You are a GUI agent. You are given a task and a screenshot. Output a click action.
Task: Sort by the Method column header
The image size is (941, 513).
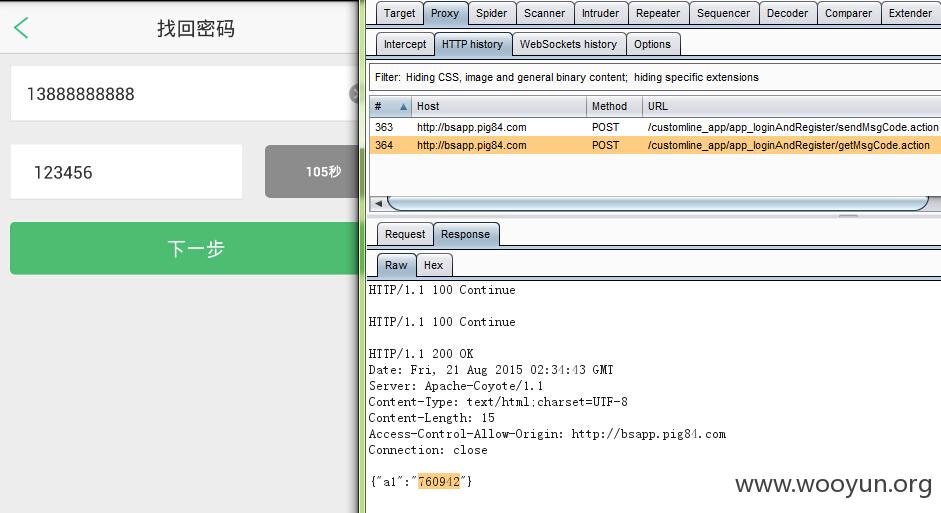pyautogui.click(x=614, y=106)
